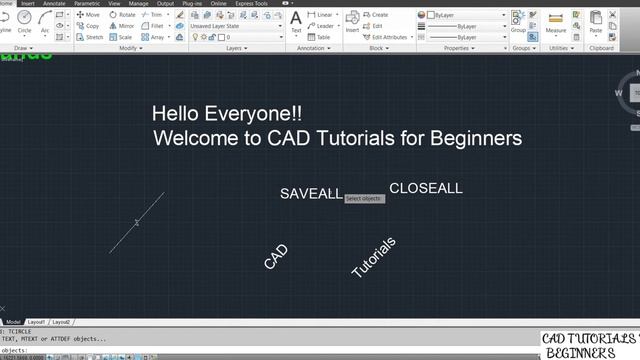Viewport: 640px width, 360px height.
Task: Insert a Table annotation
Action: [319, 37]
